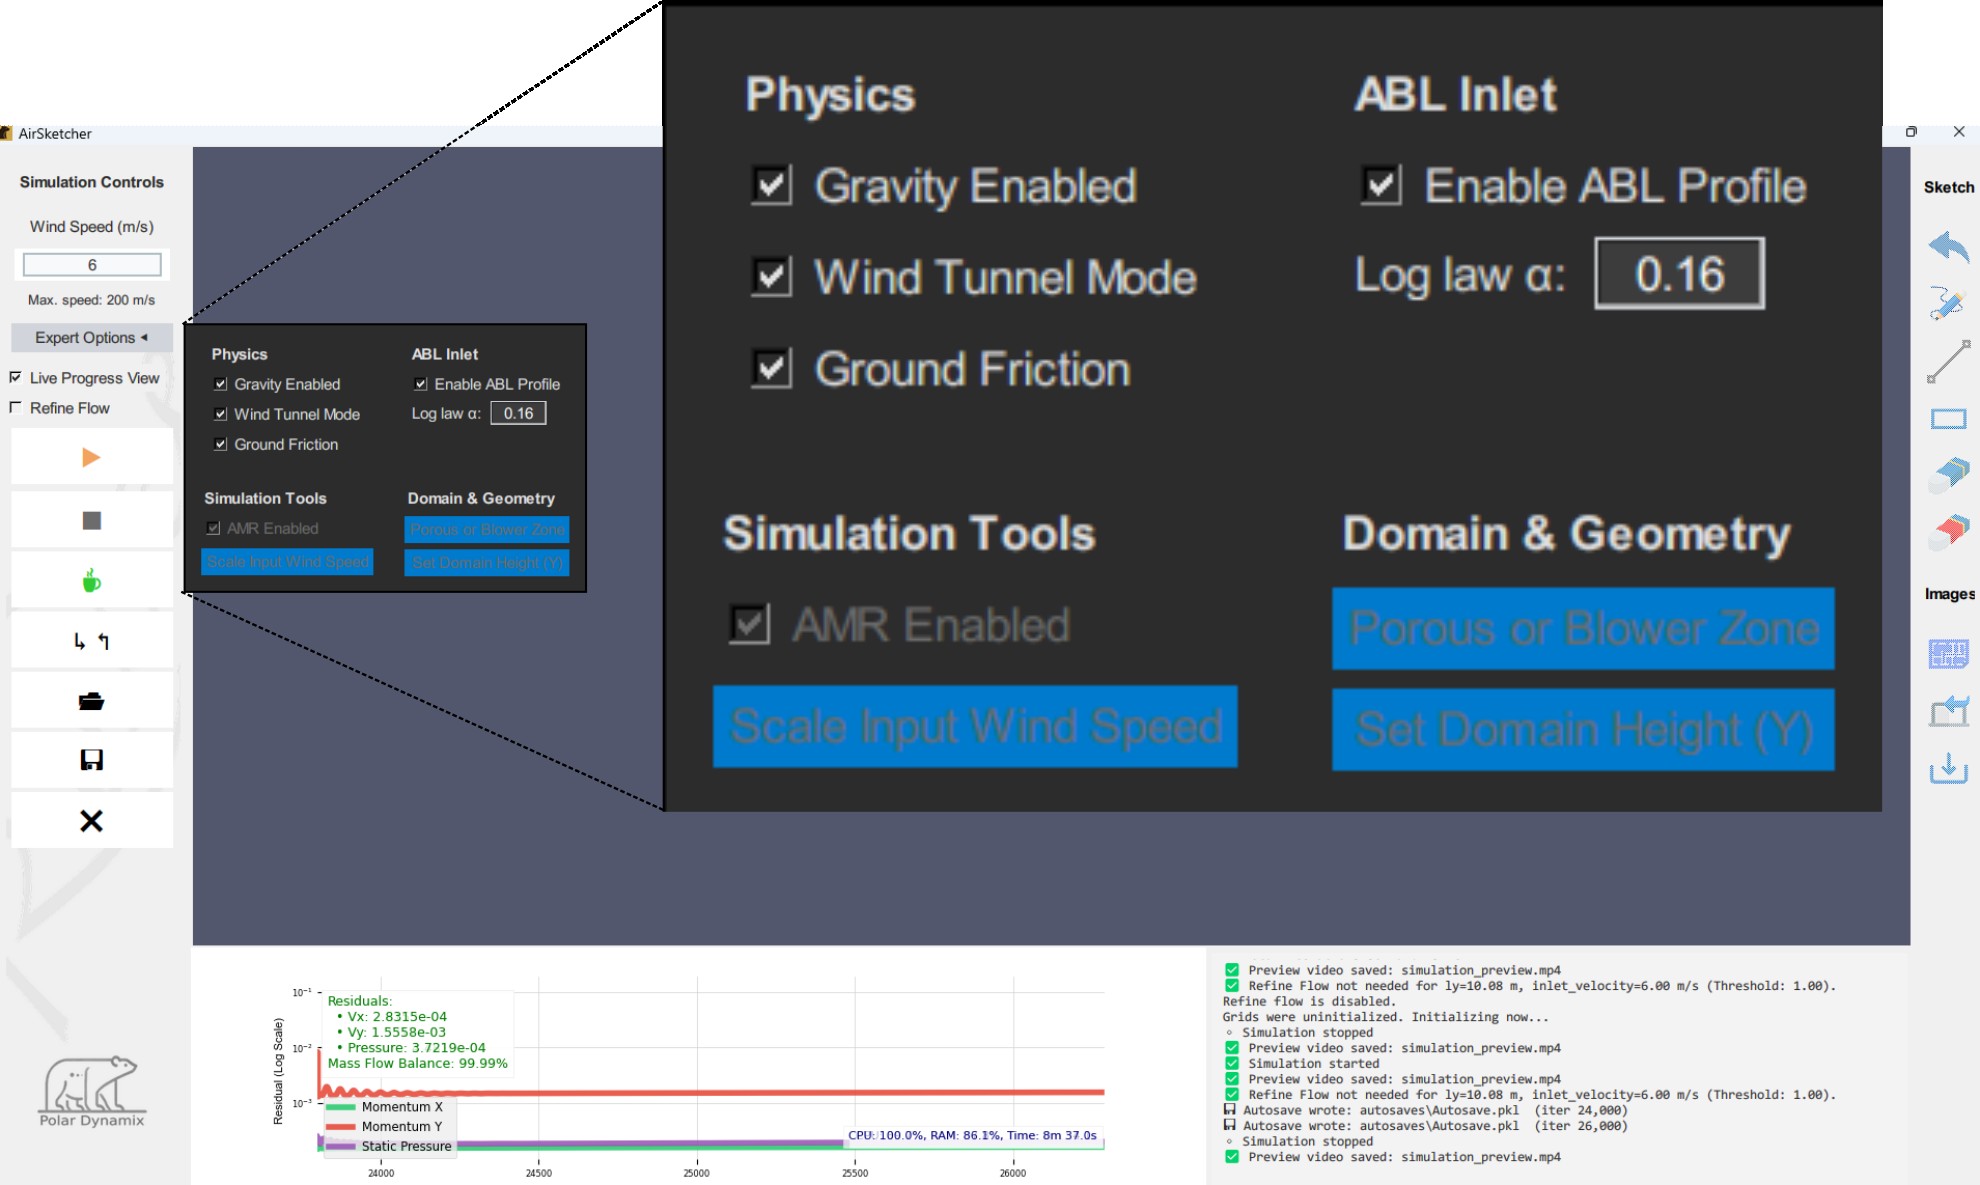Click the green coffee cup icon

[91, 581]
